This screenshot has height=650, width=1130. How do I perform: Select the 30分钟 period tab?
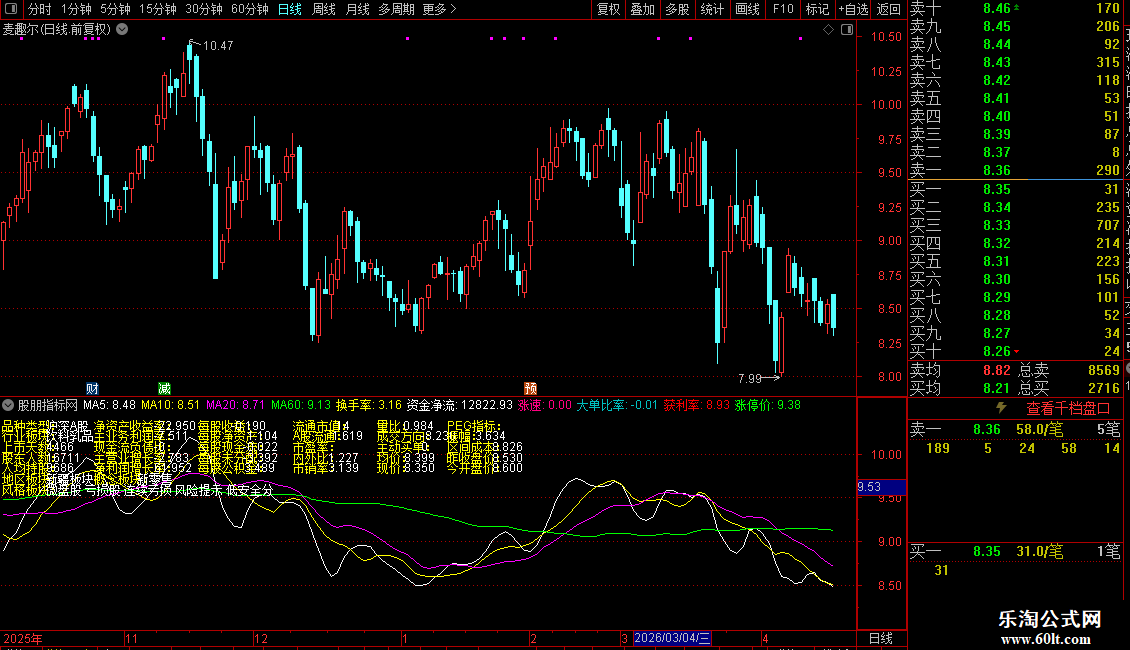pyautogui.click(x=204, y=9)
